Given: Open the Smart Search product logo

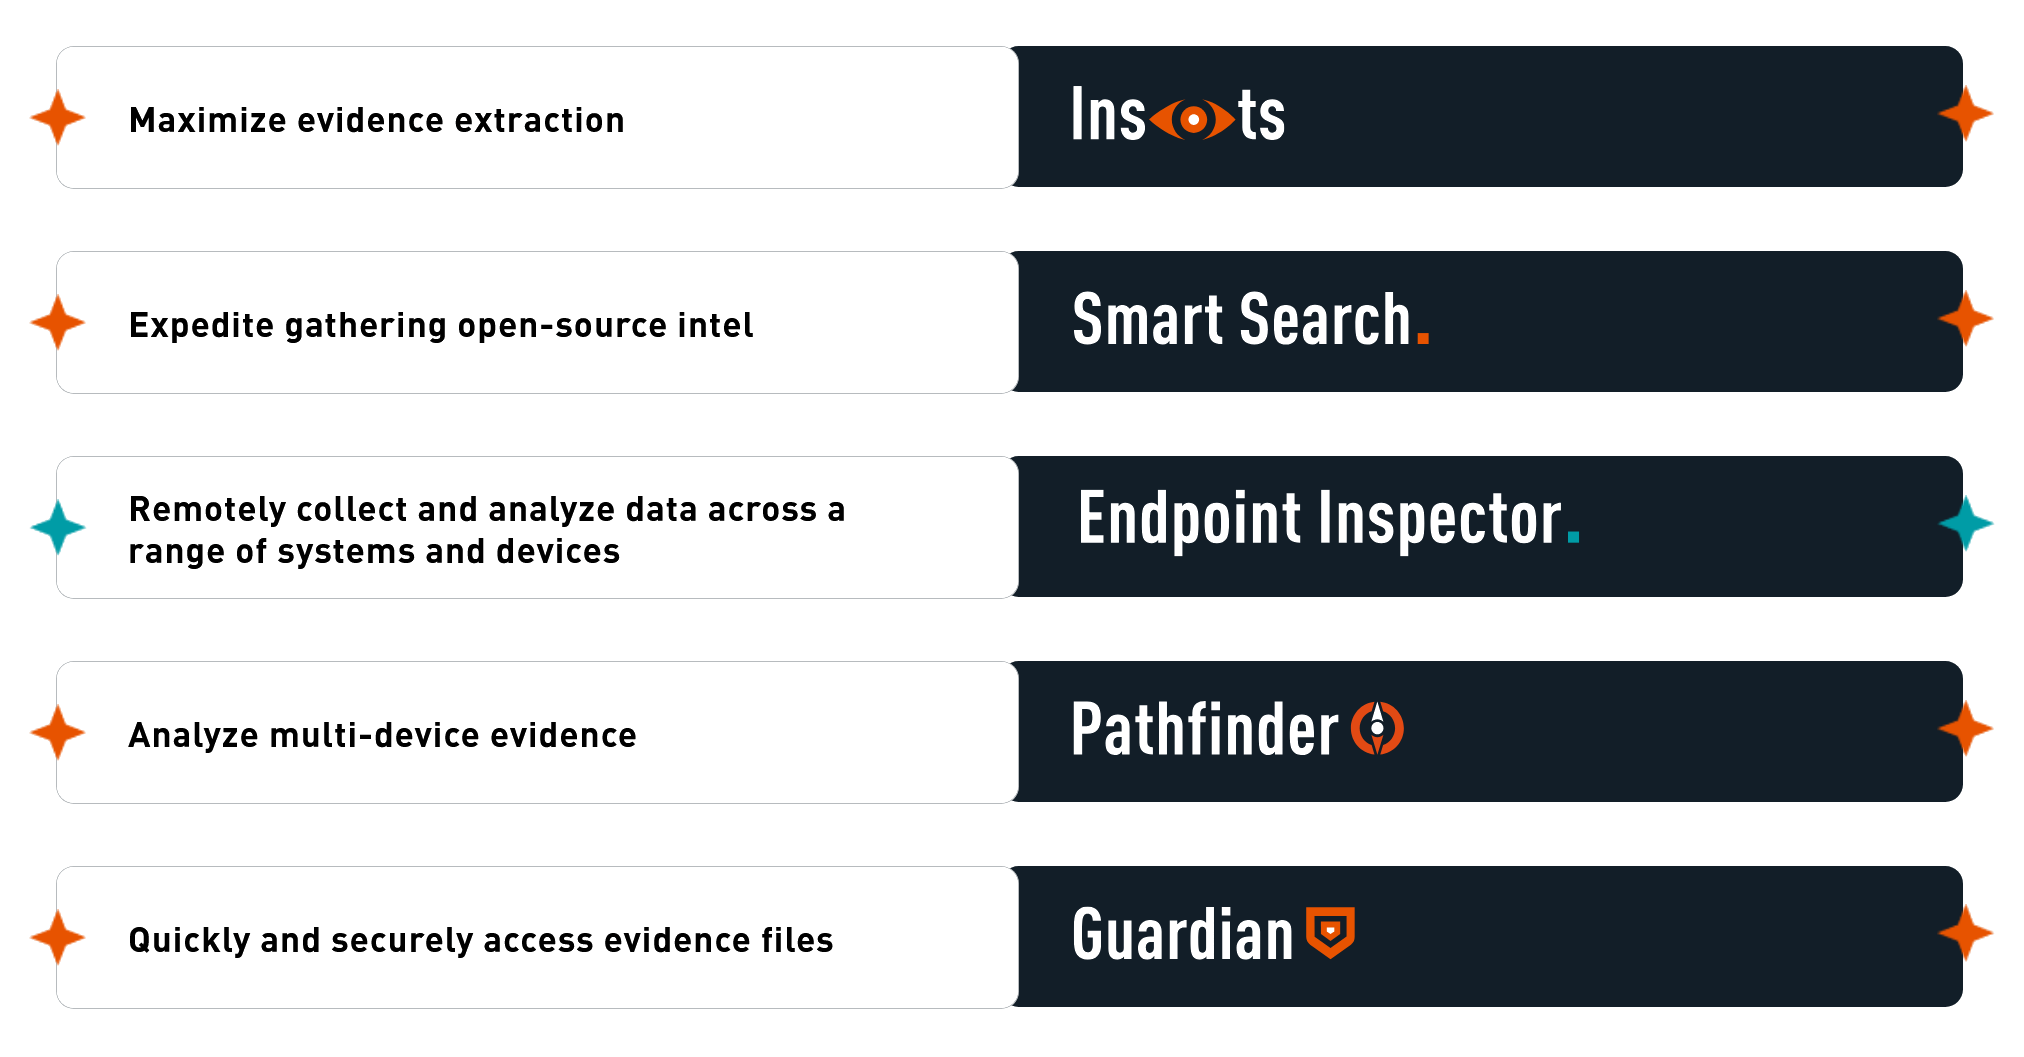Looking at the screenshot, I should (1251, 320).
